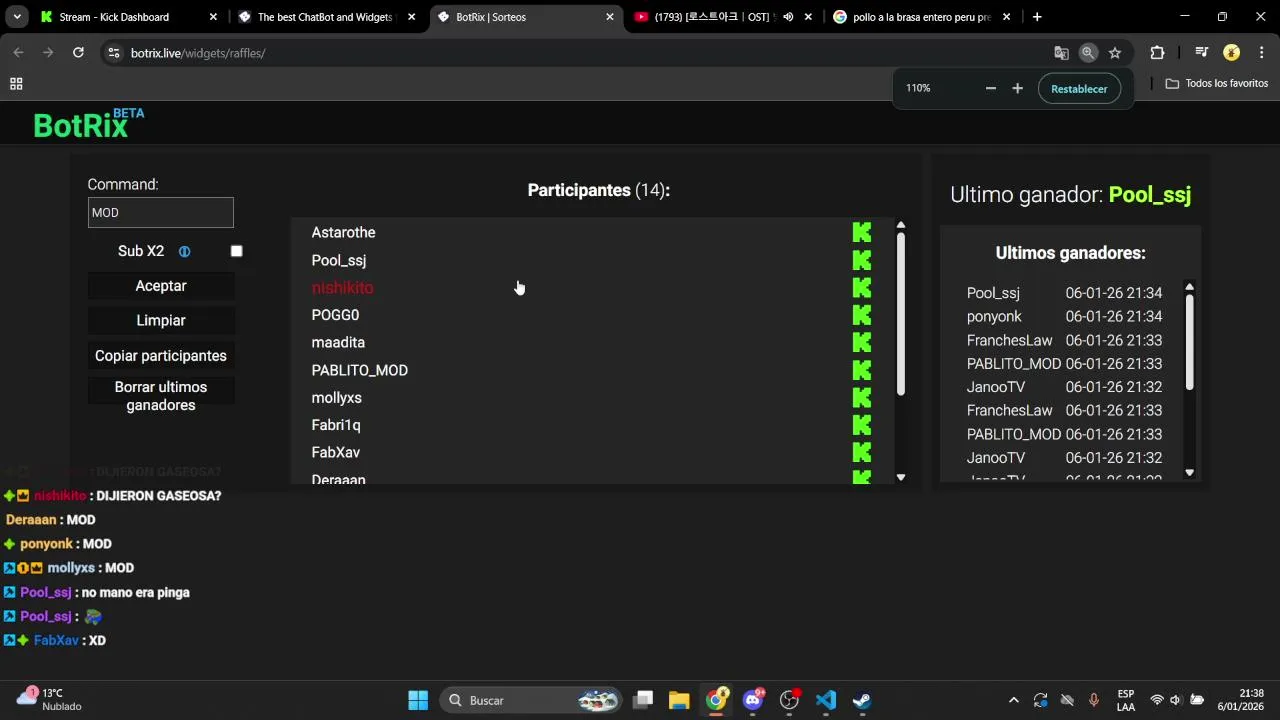Screen dimensions: 1280x720
Task: Click Kick icon beside Fabri1q
Action: point(862,426)
